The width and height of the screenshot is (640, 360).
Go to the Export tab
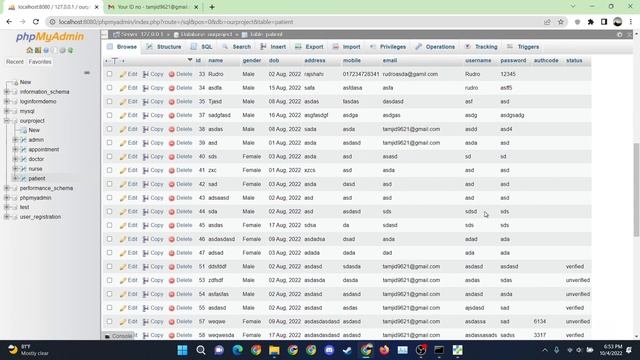[x=309, y=47]
